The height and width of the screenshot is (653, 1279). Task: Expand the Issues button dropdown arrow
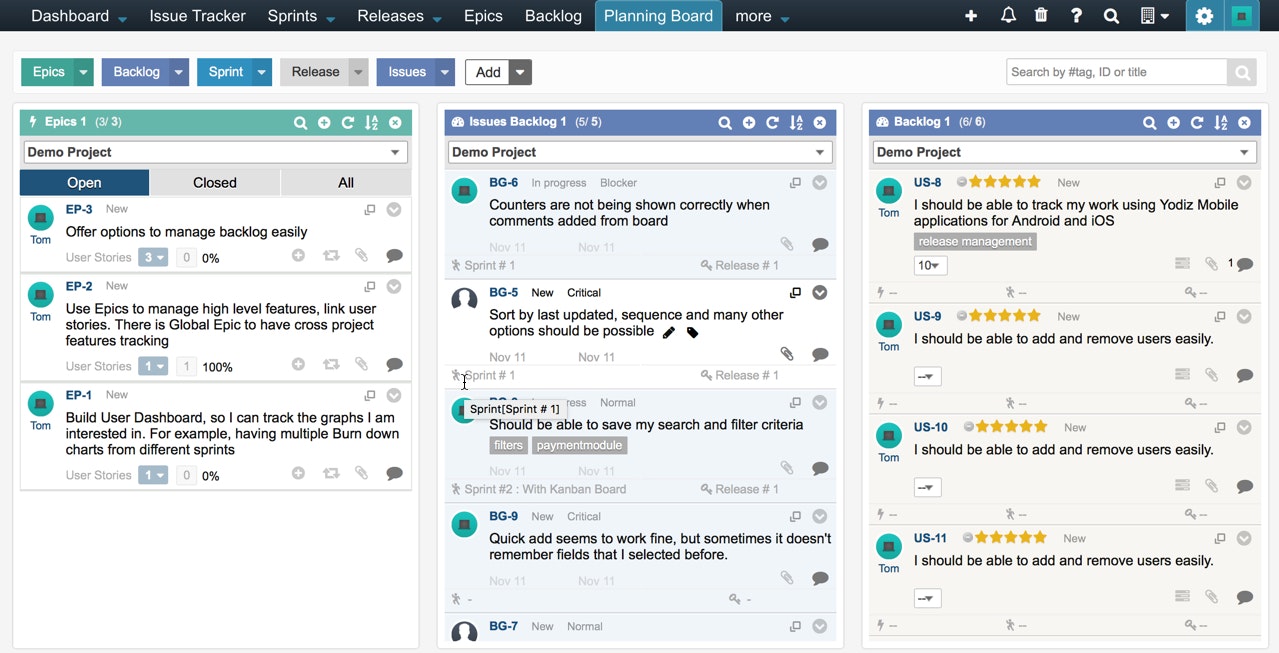445,72
